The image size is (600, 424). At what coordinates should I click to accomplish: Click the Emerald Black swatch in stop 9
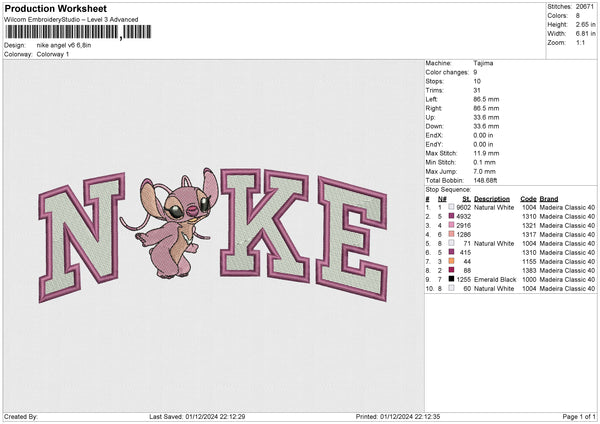(452, 279)
